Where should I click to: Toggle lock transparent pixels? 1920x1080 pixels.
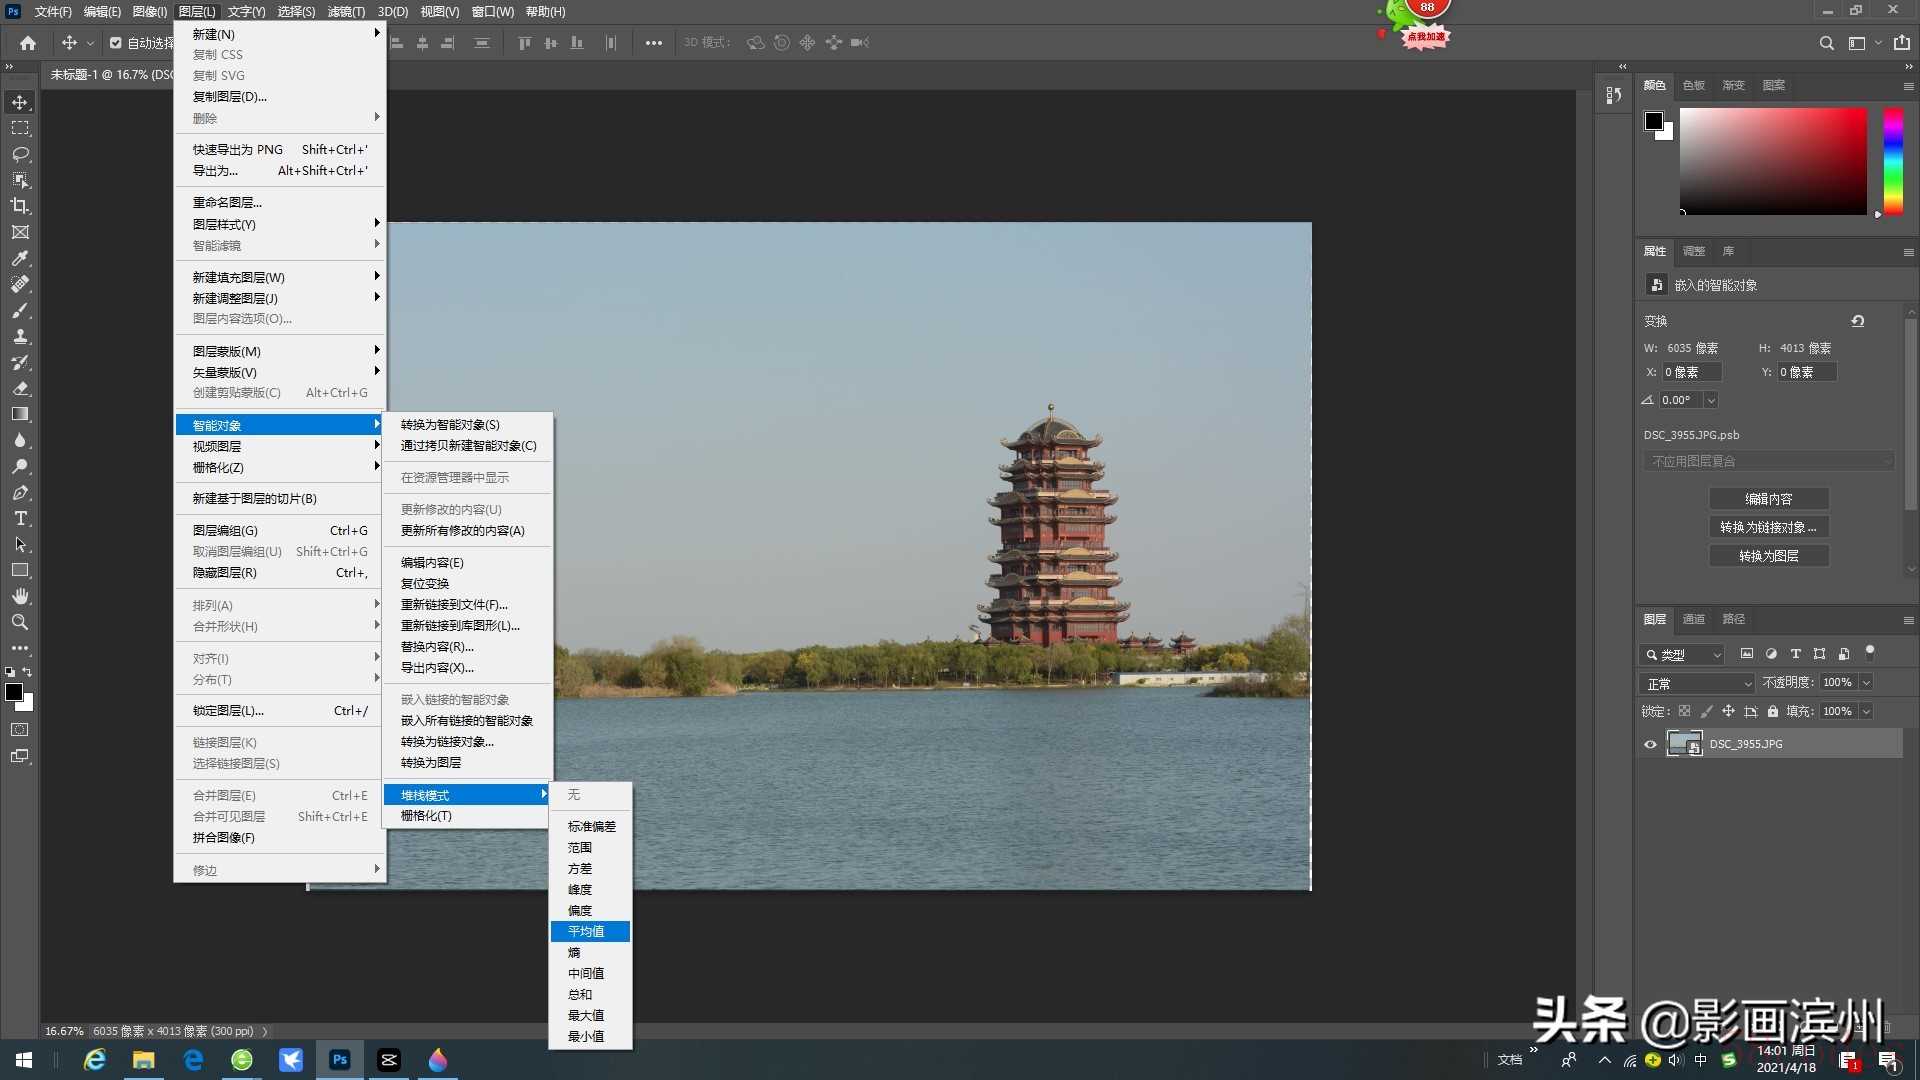click(1684, 711)
